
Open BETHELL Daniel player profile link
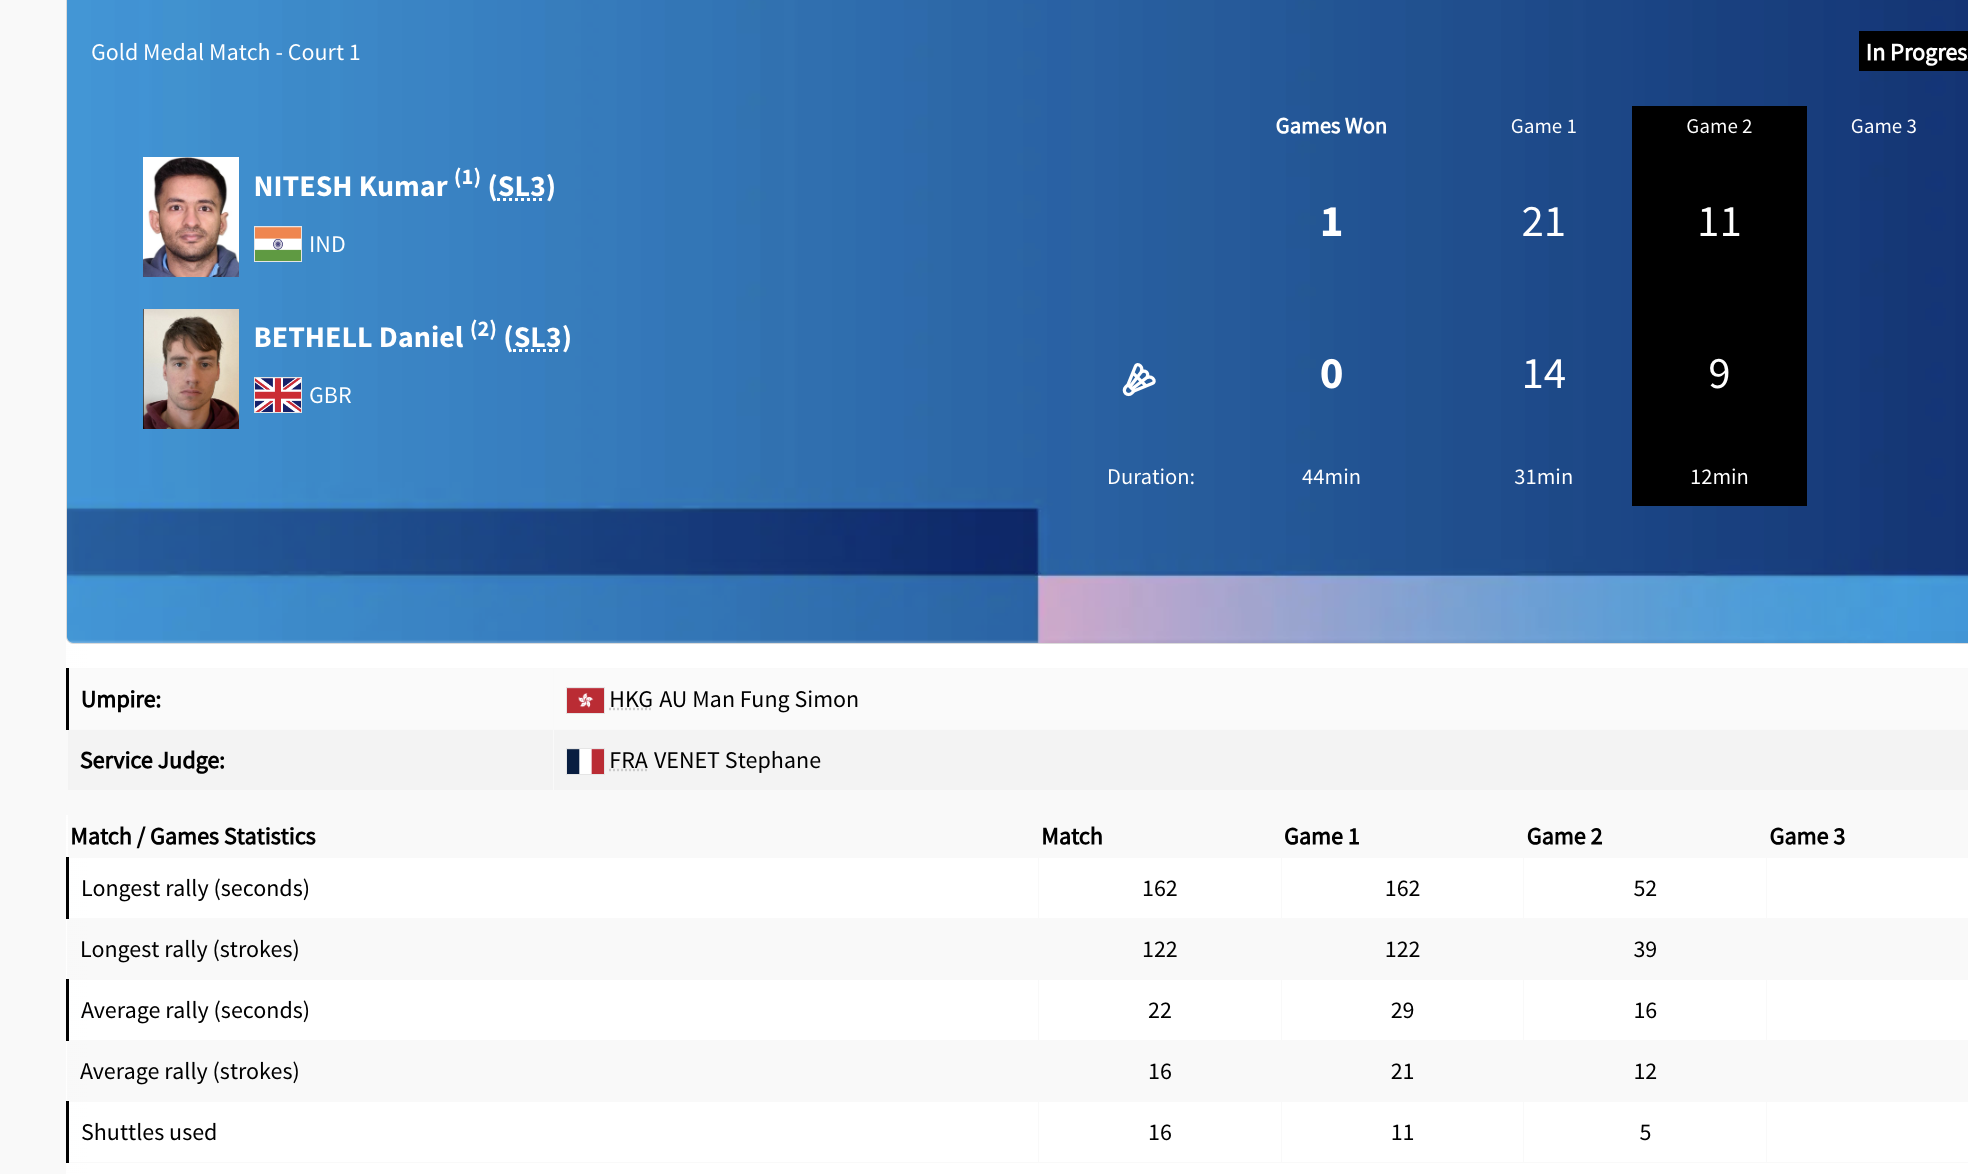(x=358, y=338)
